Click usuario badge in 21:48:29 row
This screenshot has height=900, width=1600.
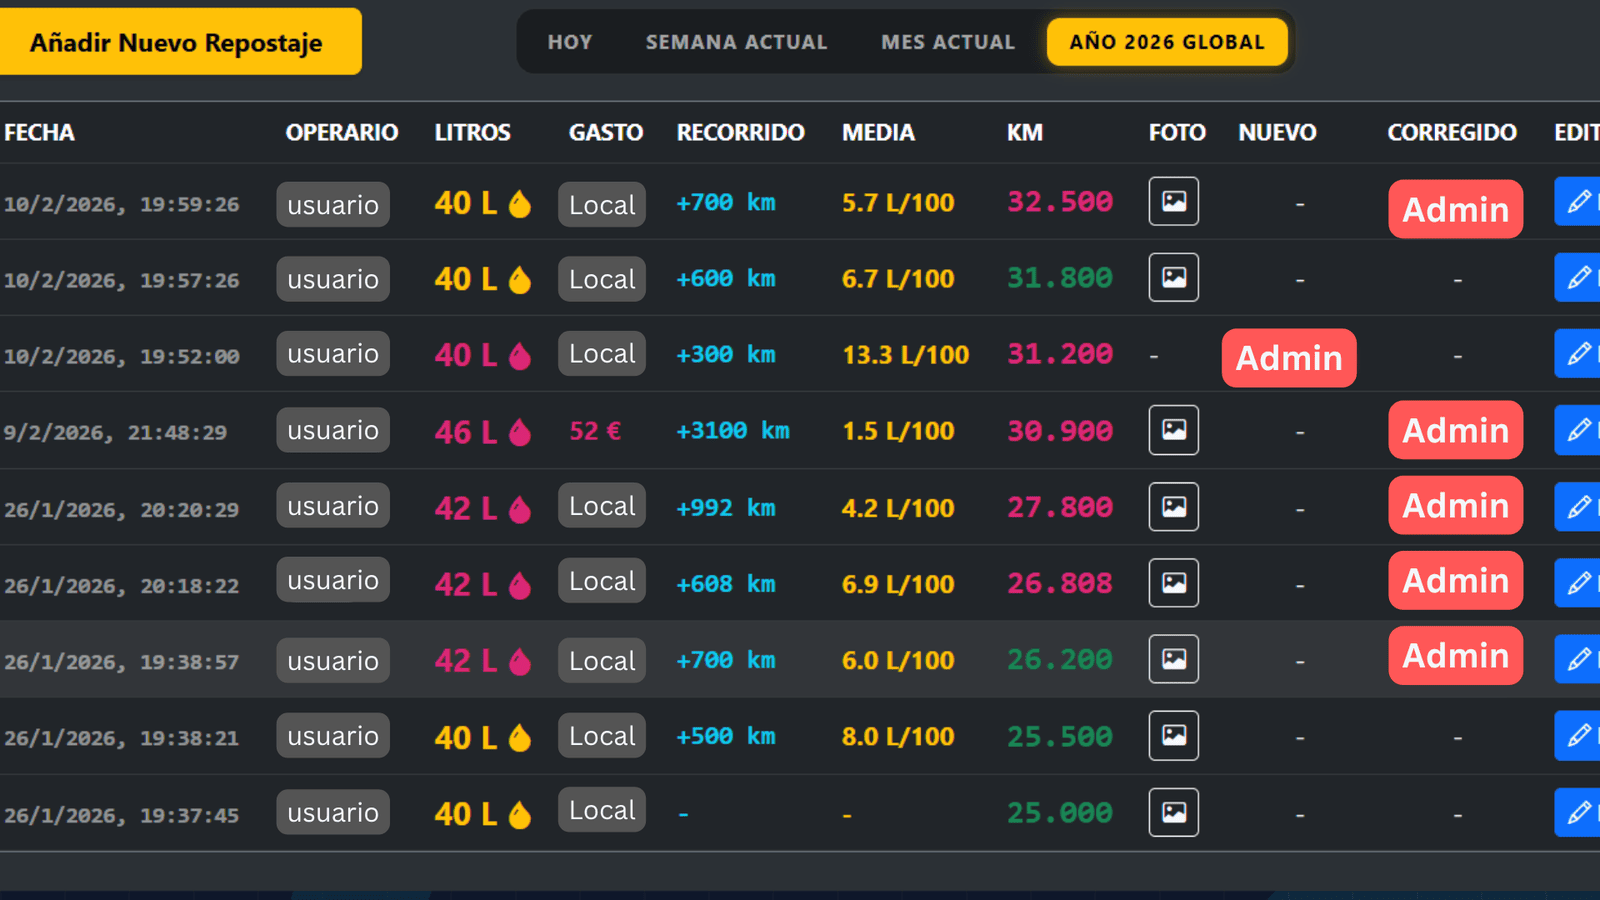tap(333, 430)
